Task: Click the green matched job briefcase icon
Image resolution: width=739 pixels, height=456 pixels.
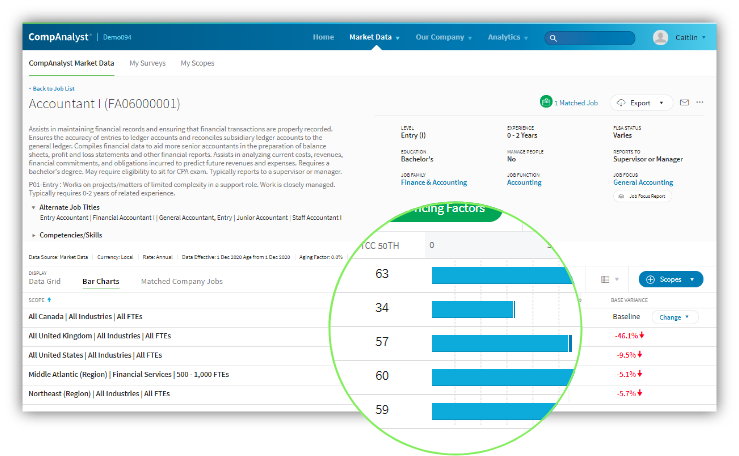Action: (x=546, y=102)
